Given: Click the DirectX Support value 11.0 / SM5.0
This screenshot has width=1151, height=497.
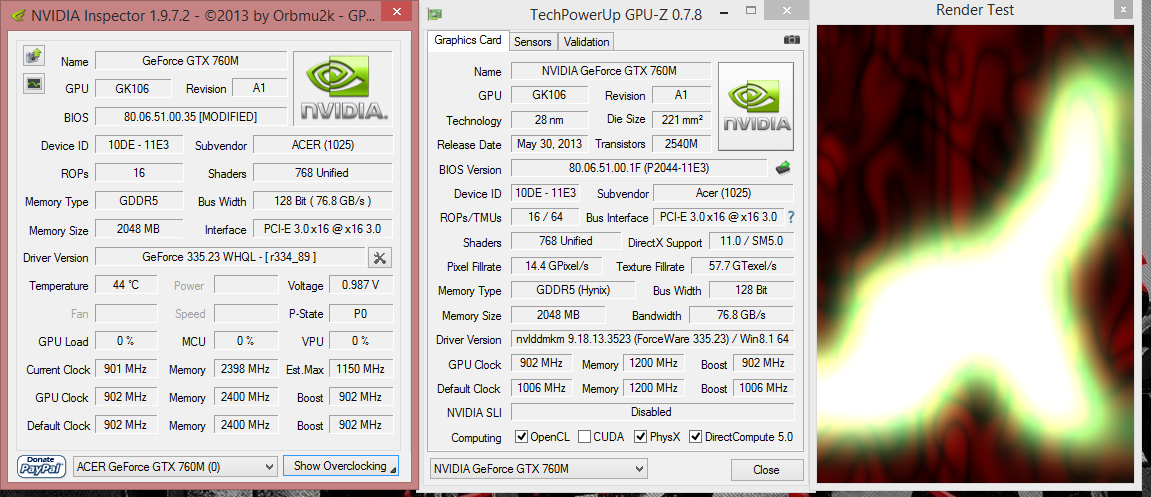Looking at the screenshot, I should (x=751, y=242).
